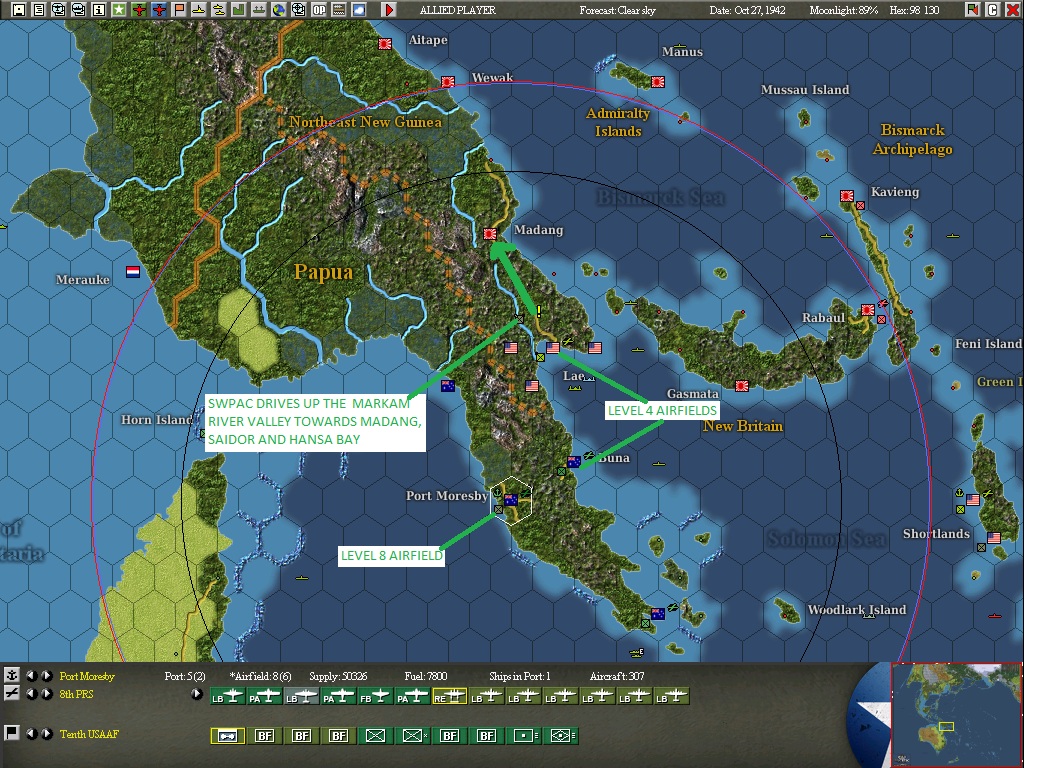The width and height of the screenshot is (1050, 768).
Task: Click the flag icon beside Tenth USAAF
Action: click(12, 733)
